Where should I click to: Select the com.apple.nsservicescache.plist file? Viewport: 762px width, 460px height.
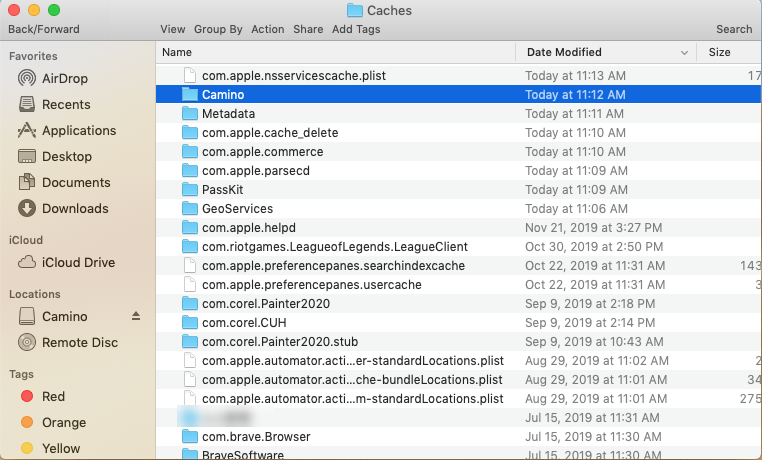(293, 75)
